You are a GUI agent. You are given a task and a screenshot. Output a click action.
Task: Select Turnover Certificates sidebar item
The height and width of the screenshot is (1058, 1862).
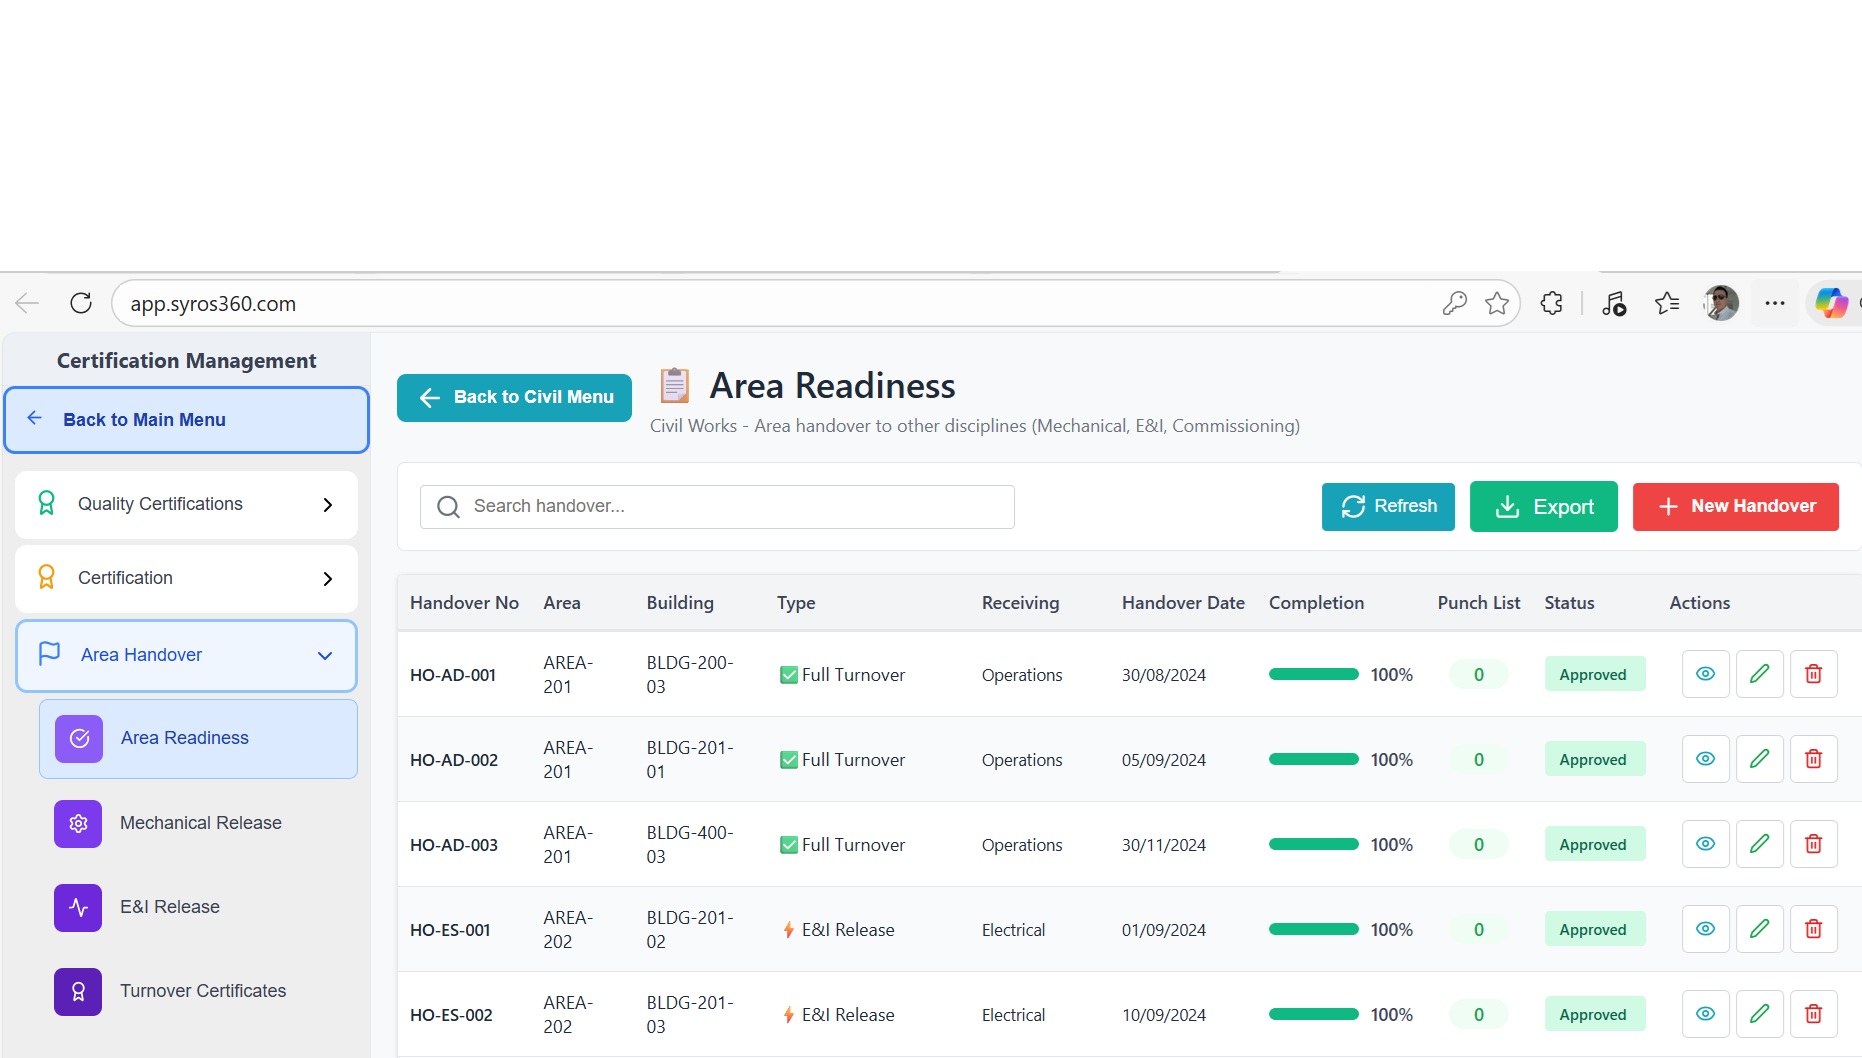point(202,991)
